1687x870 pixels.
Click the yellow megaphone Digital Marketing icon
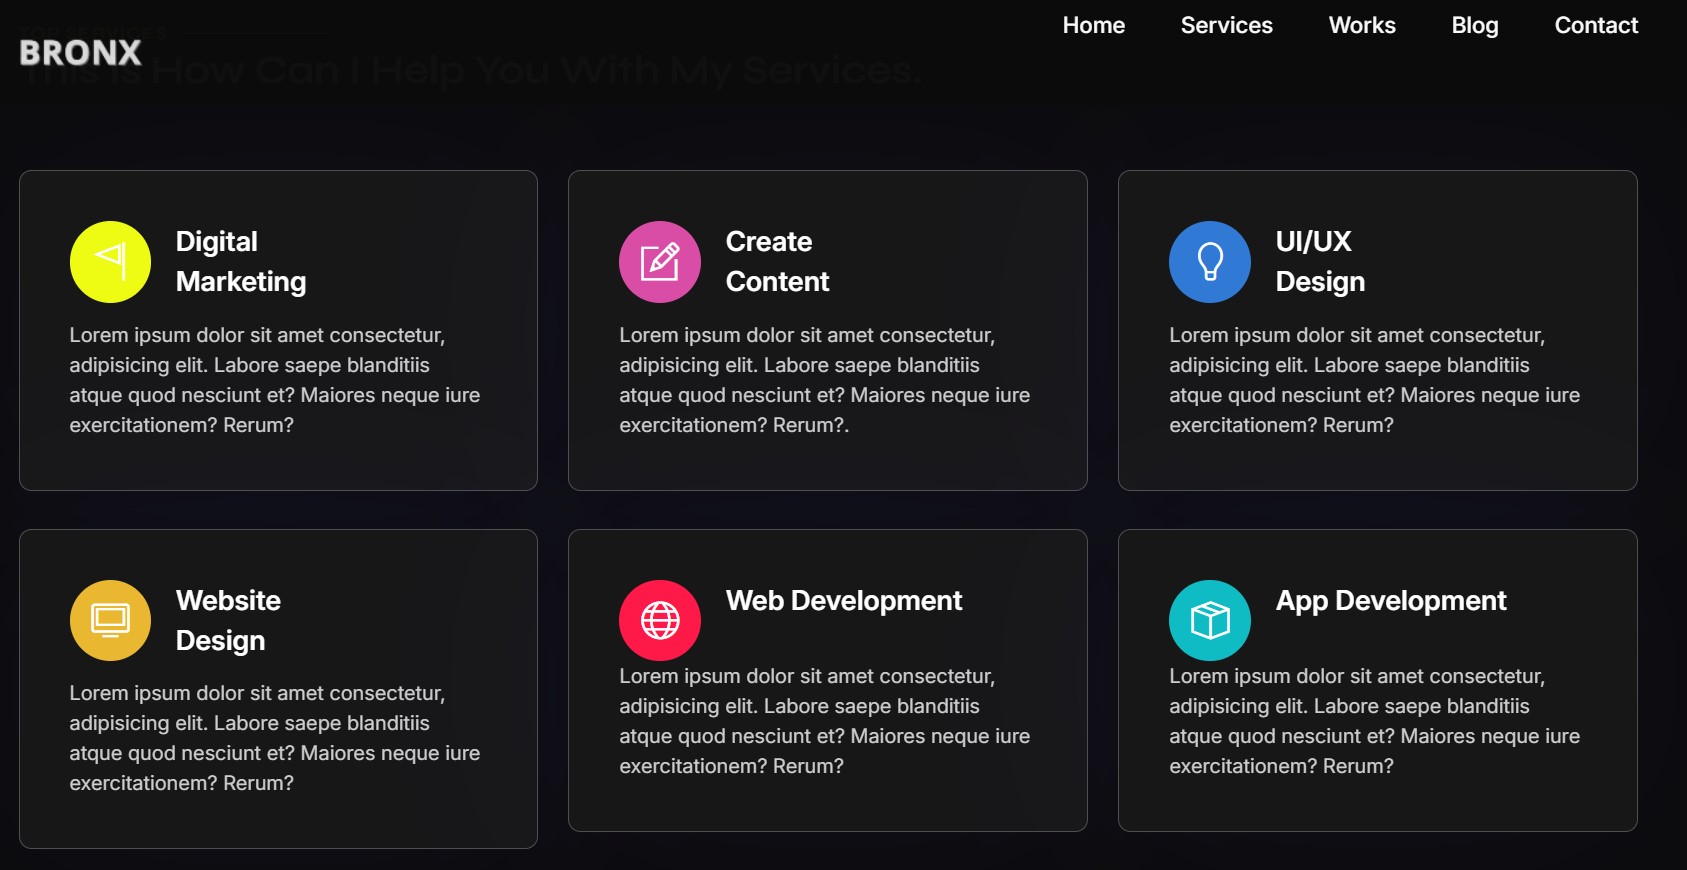(x=110, y=262)
